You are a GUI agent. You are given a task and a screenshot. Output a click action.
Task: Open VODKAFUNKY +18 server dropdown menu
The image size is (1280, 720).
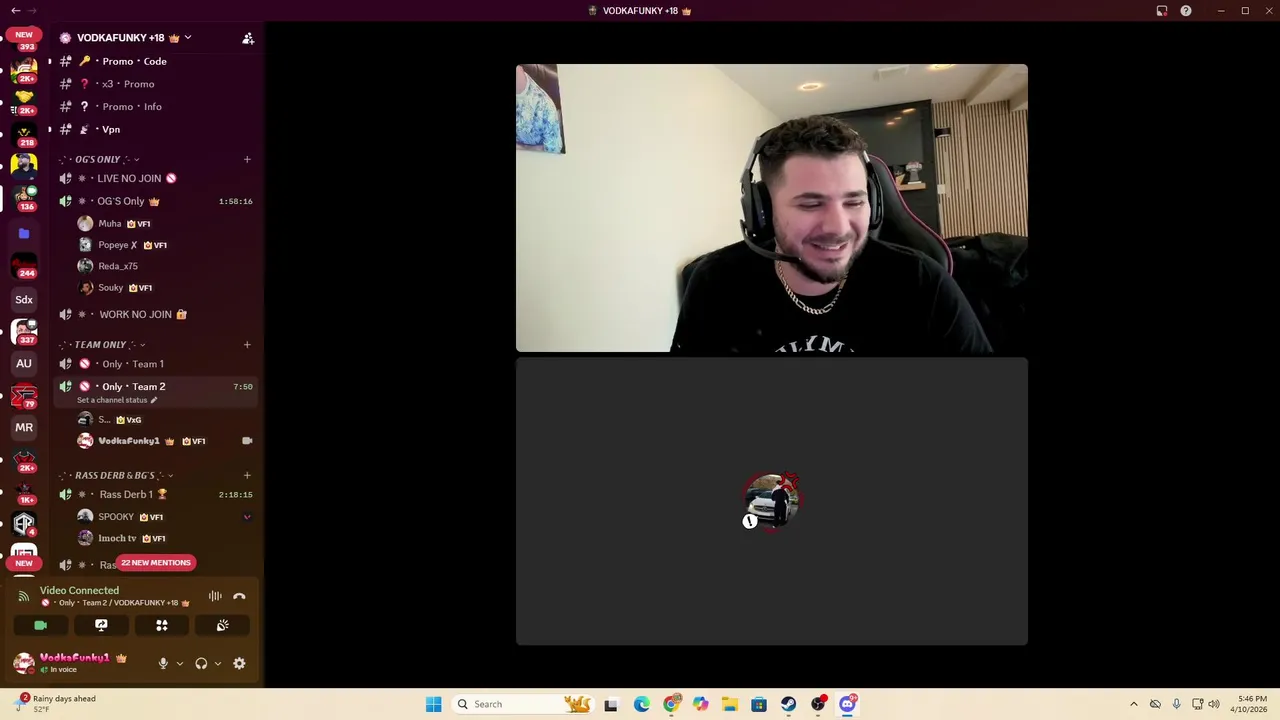[126, 38]
